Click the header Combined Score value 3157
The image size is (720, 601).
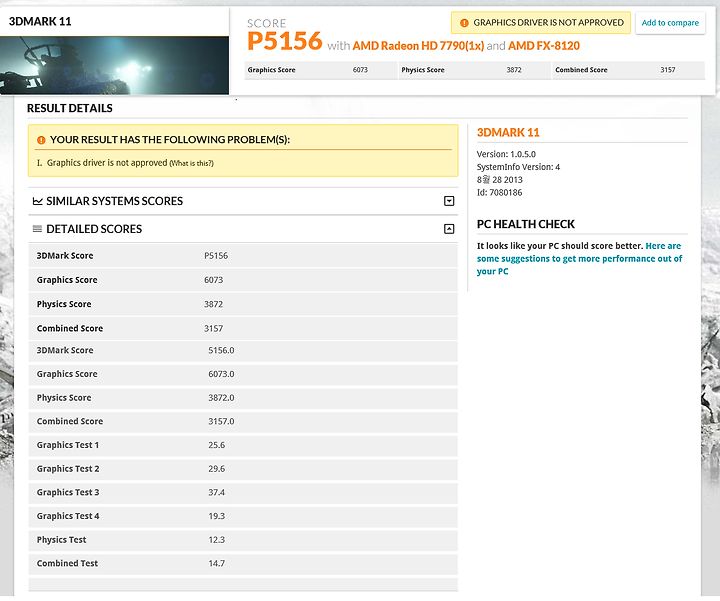[668, 70]
